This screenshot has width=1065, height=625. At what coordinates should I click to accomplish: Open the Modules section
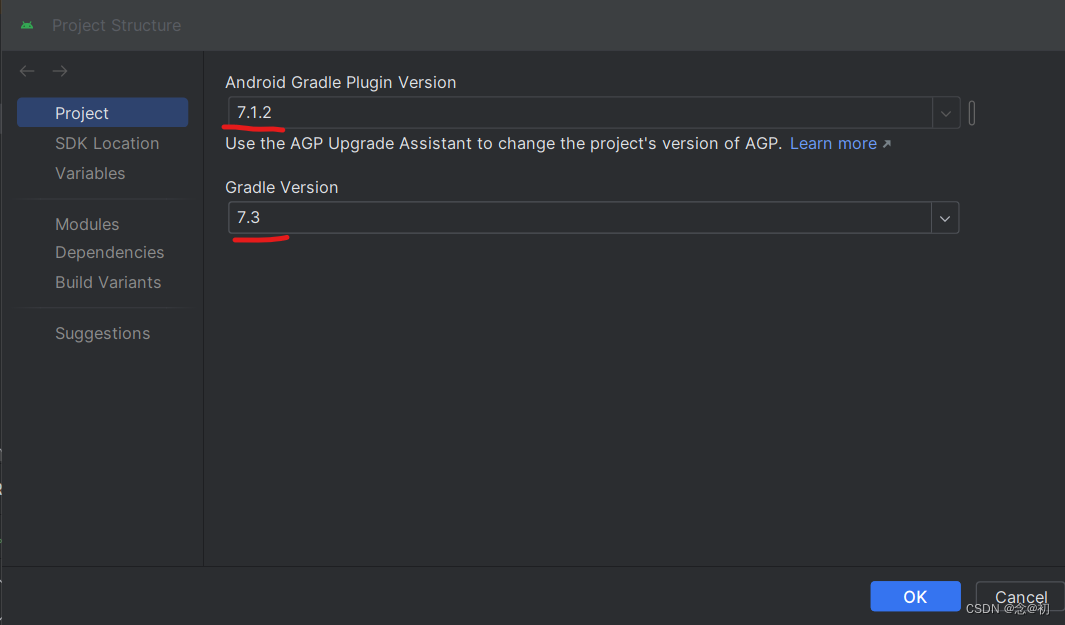click(86, 224)
